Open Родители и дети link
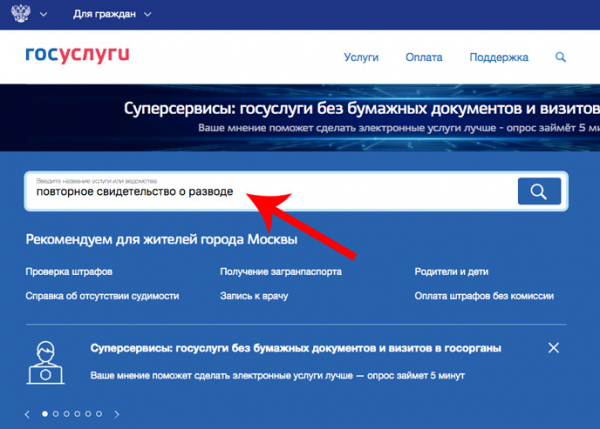This screenshot has height=429, width=600. pyautogui.click(x=451, y=272)
